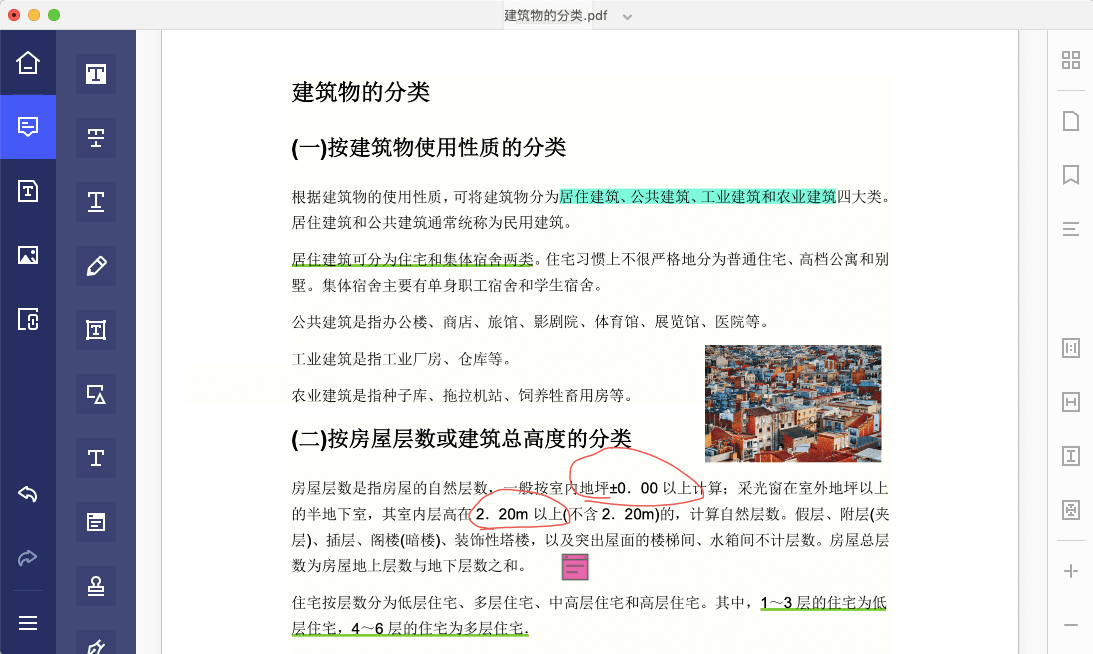Select the Text Box tool
Image resolution: width=1093 pixels, height=654 pixels.
point(96,330)
